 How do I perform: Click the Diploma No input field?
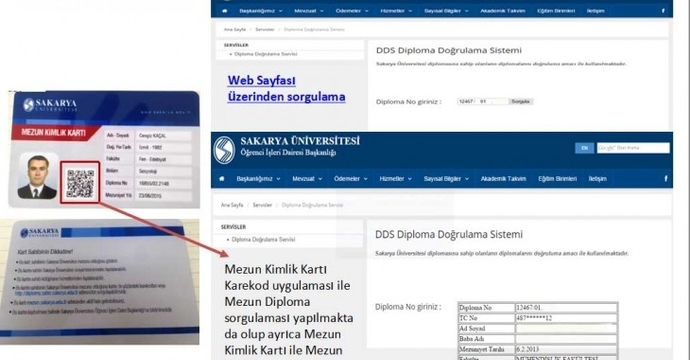click(483, 102)
